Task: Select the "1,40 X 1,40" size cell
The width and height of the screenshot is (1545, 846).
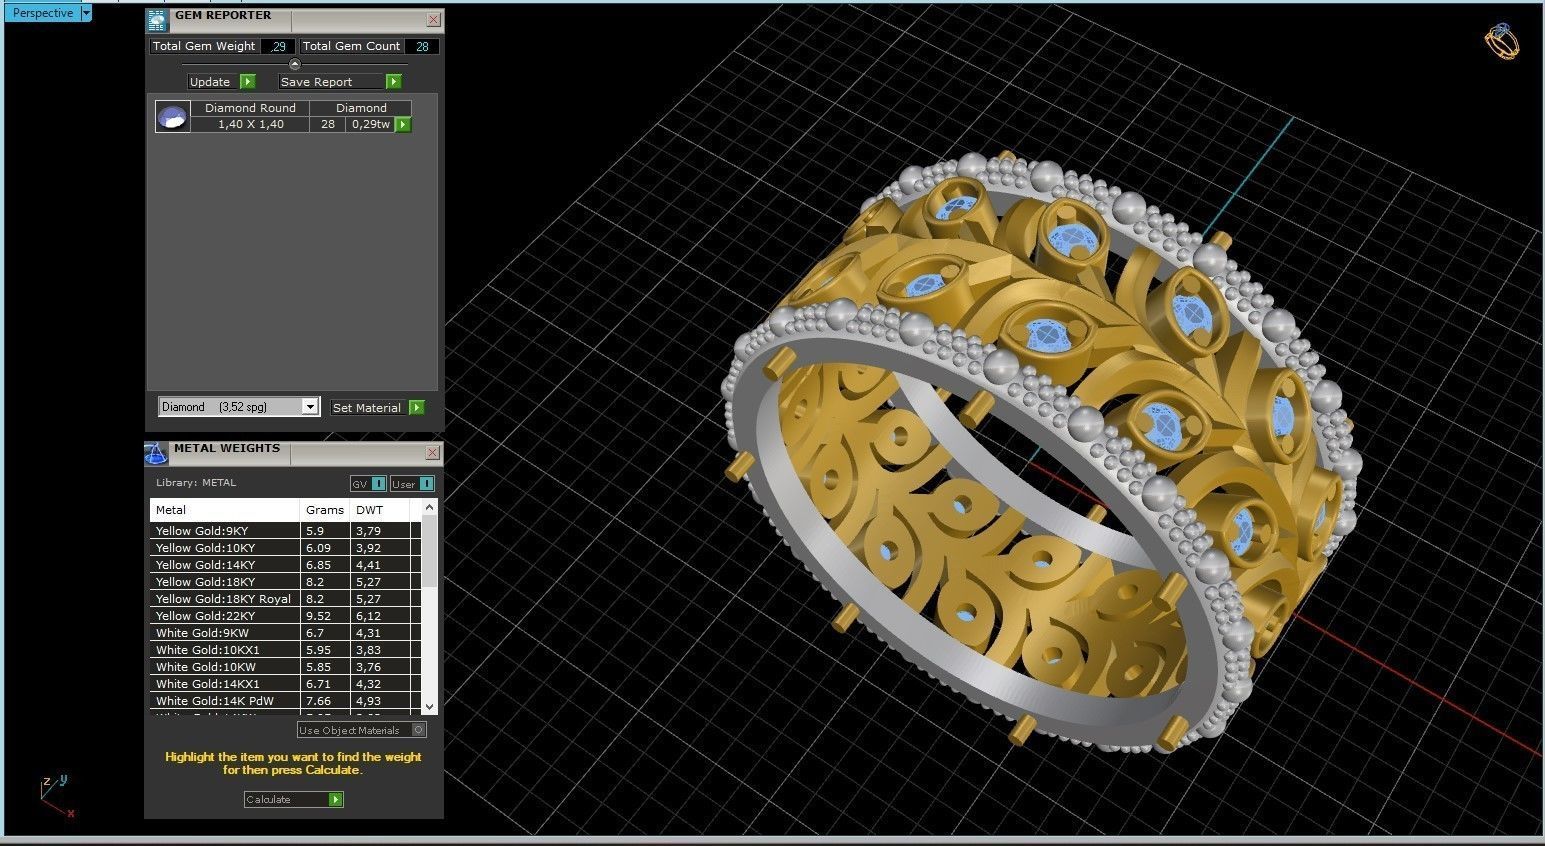Action: 250,124
